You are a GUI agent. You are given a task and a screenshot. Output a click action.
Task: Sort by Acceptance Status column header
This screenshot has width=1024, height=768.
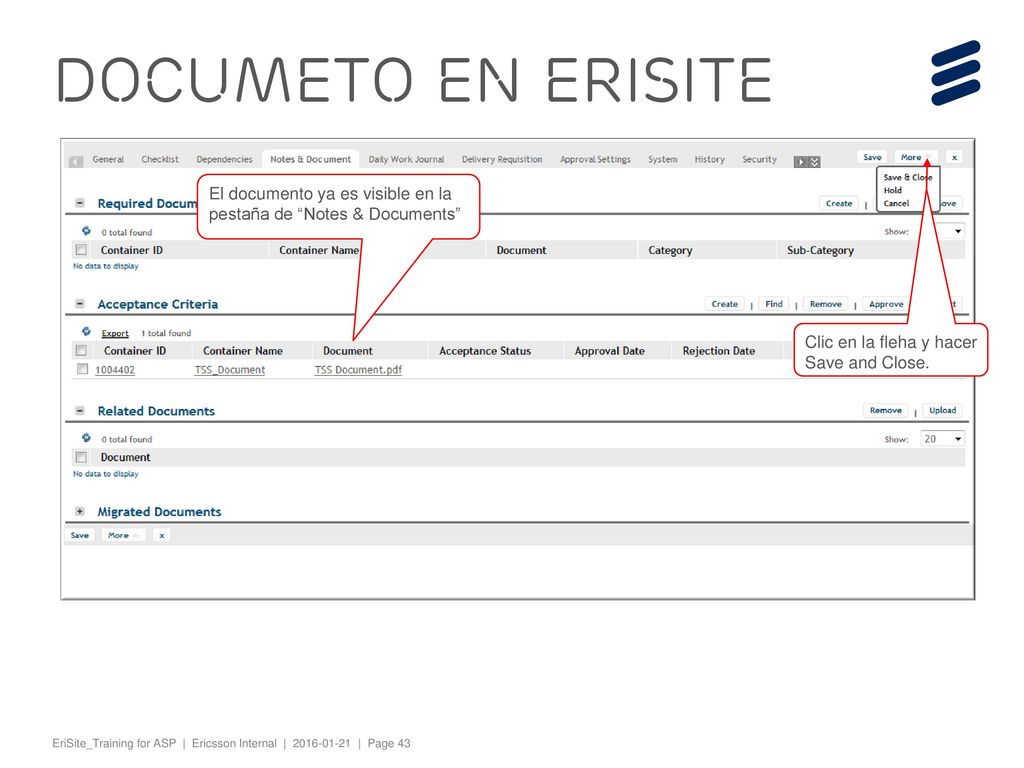(485, 351)
